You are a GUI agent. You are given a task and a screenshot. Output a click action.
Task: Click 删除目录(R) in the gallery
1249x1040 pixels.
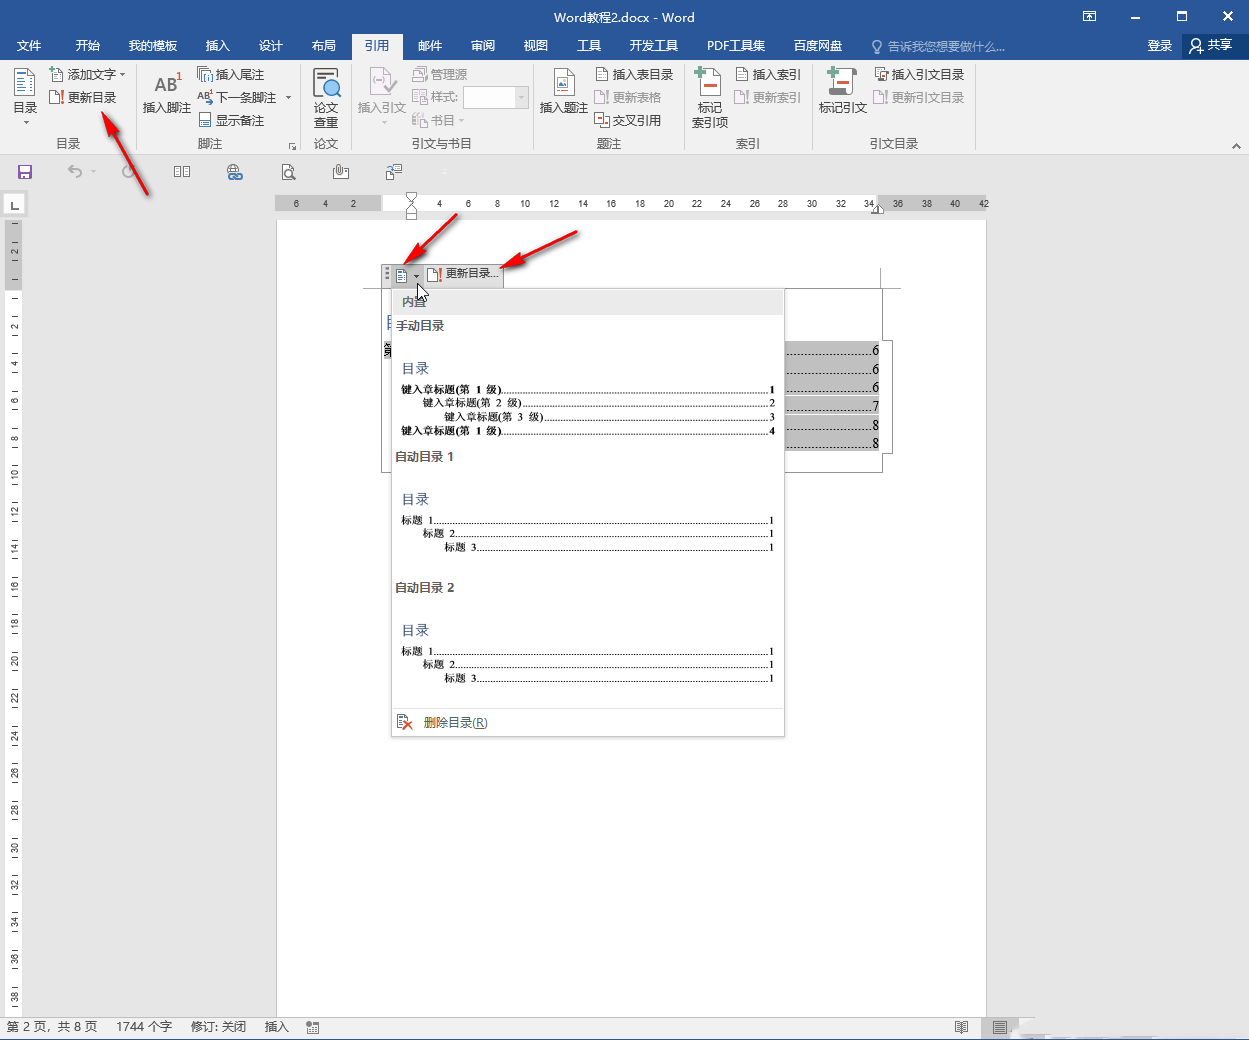[x=588, y=722]
